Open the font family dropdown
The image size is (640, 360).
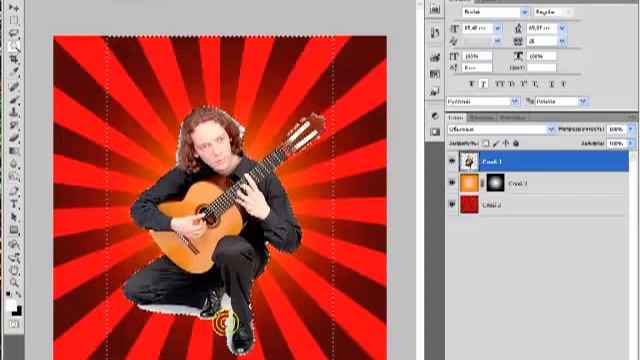pyautogui.click(x=524, y=12)
